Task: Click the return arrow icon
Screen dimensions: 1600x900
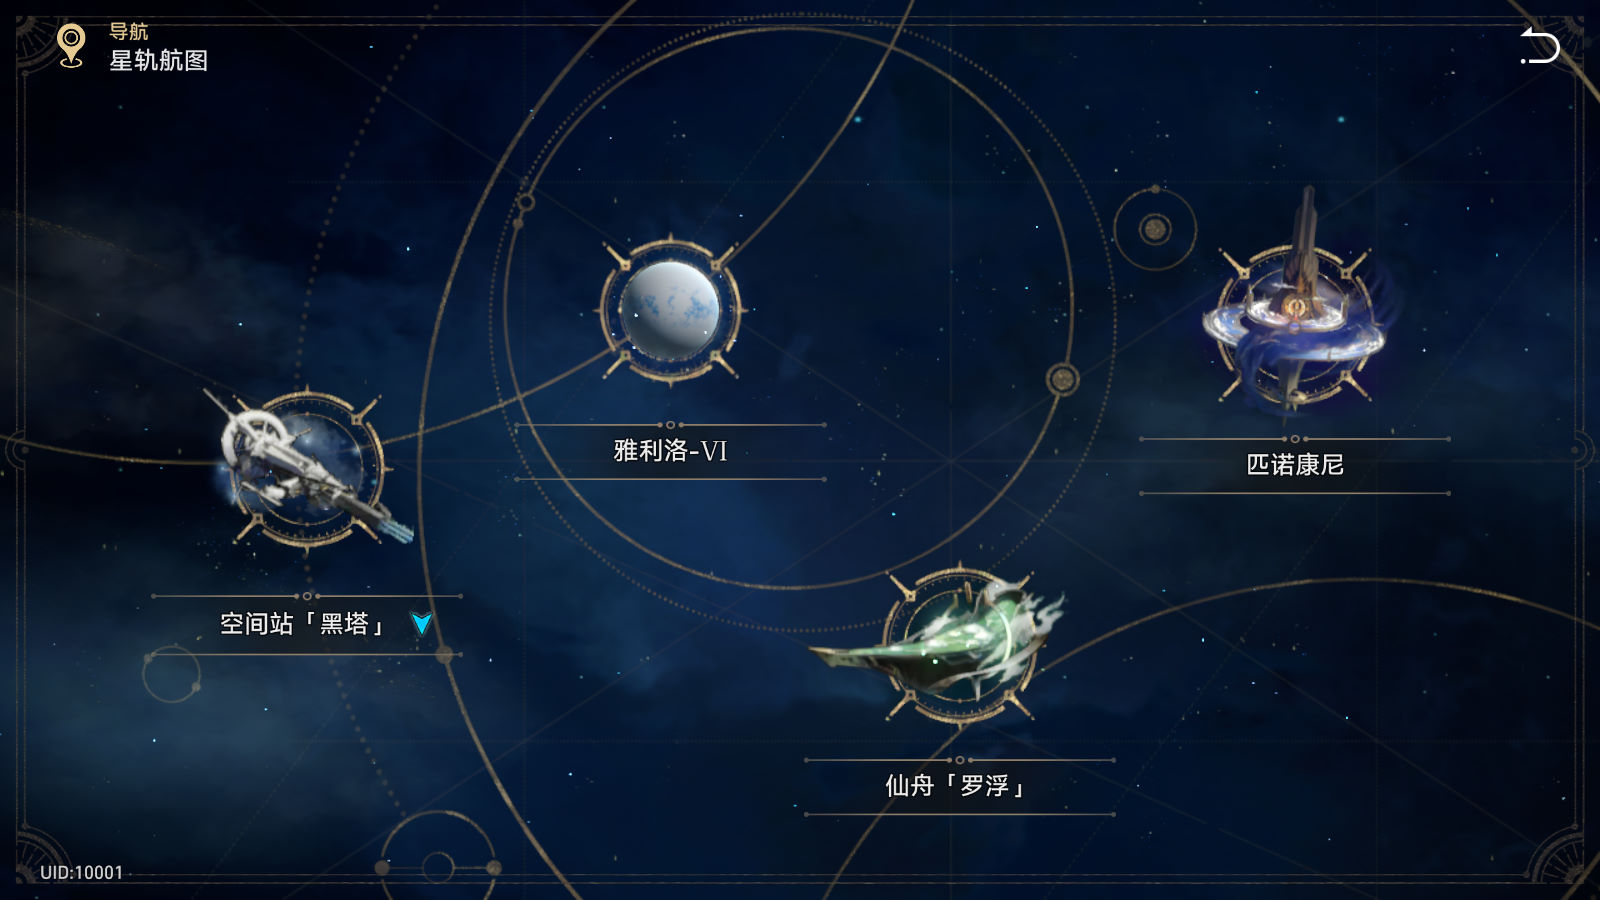Action: (1539, 46)
